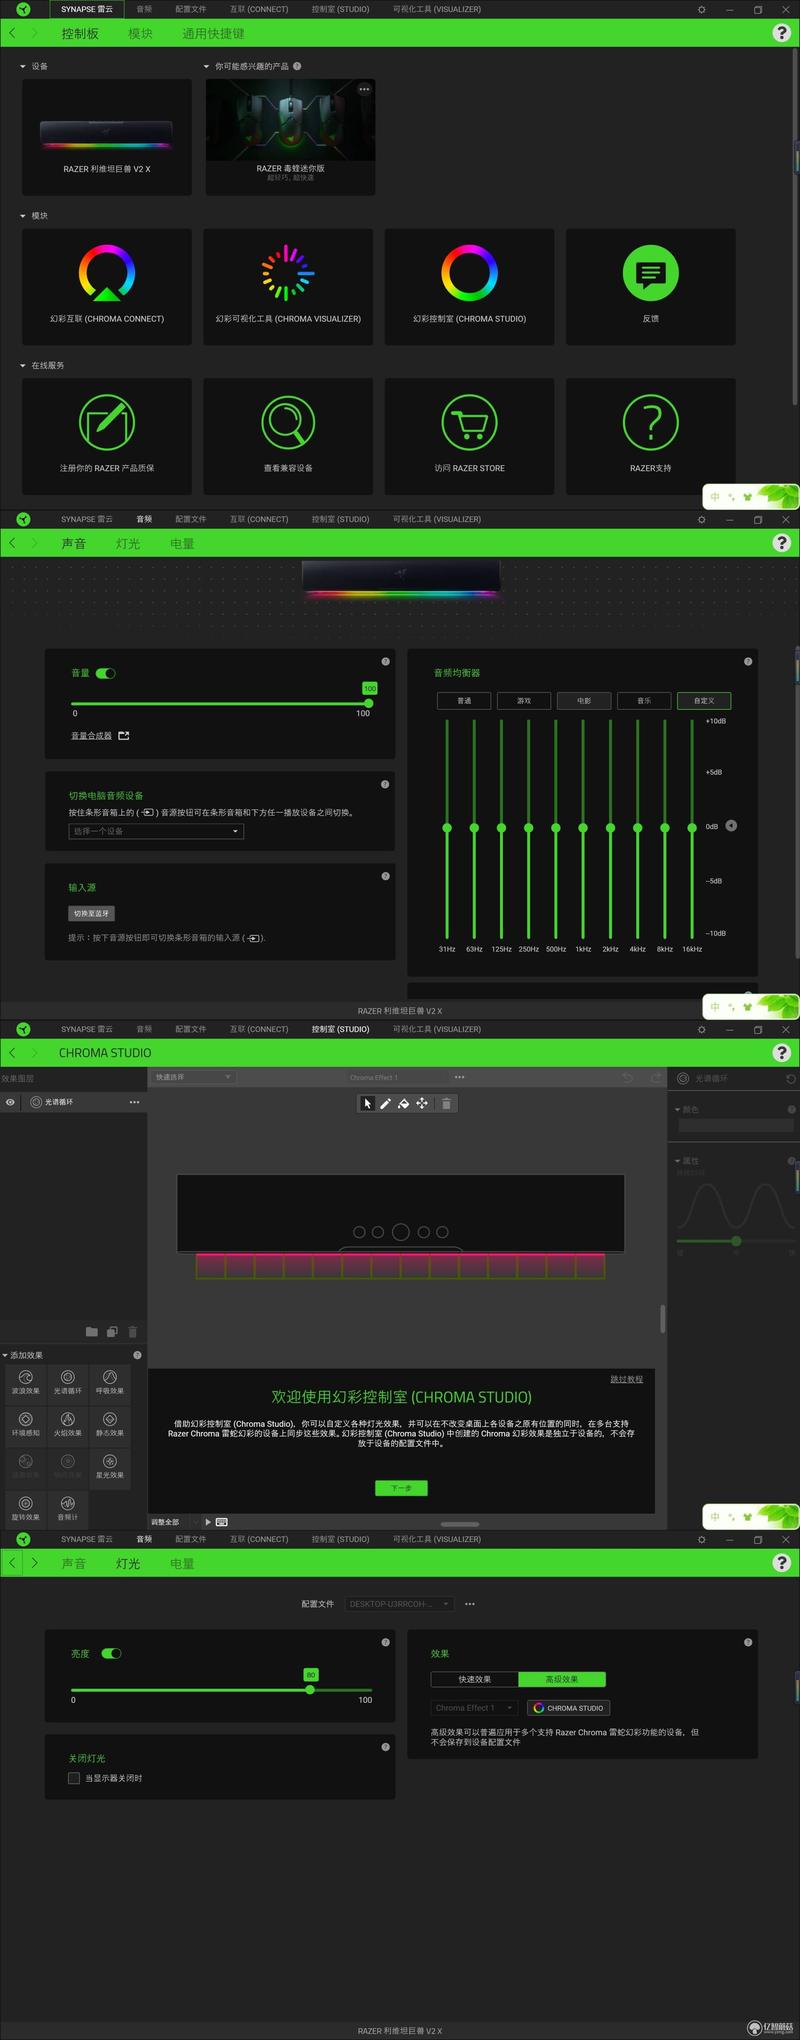Open the 选择一个设备 audio device dropdown

coord(156,831)
